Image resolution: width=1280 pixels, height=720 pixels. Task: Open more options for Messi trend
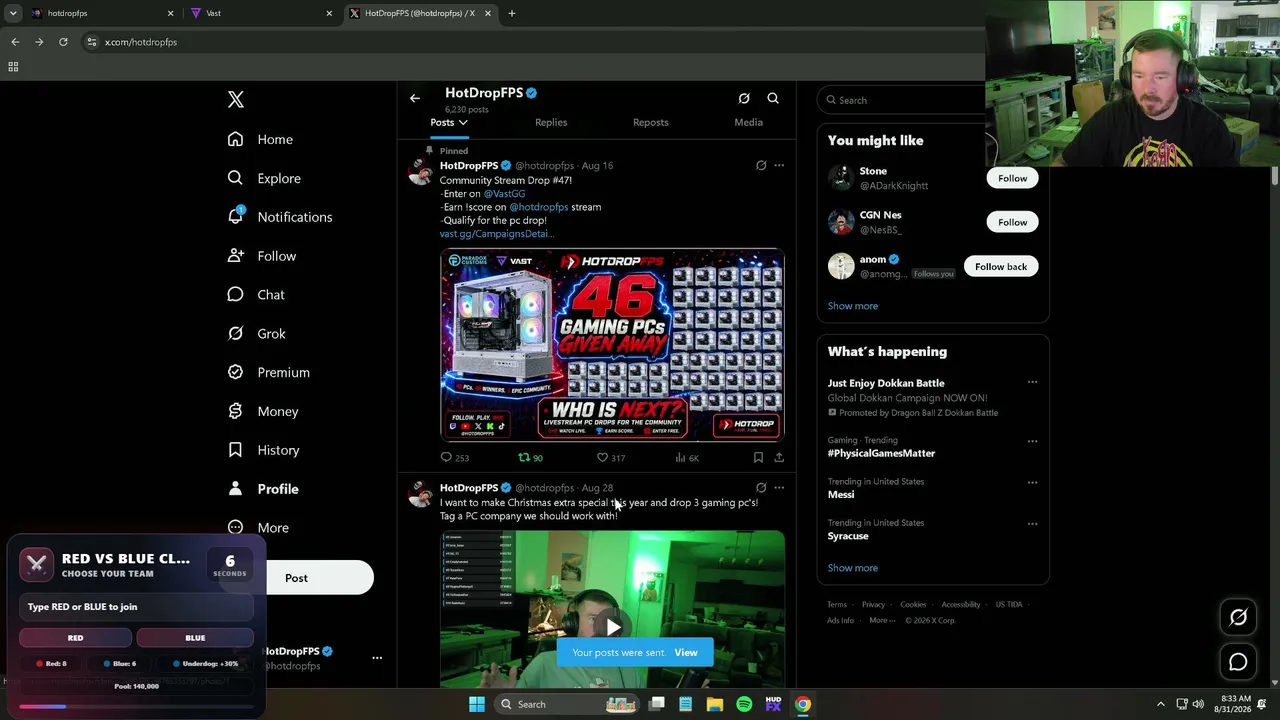click(1032, 482)
